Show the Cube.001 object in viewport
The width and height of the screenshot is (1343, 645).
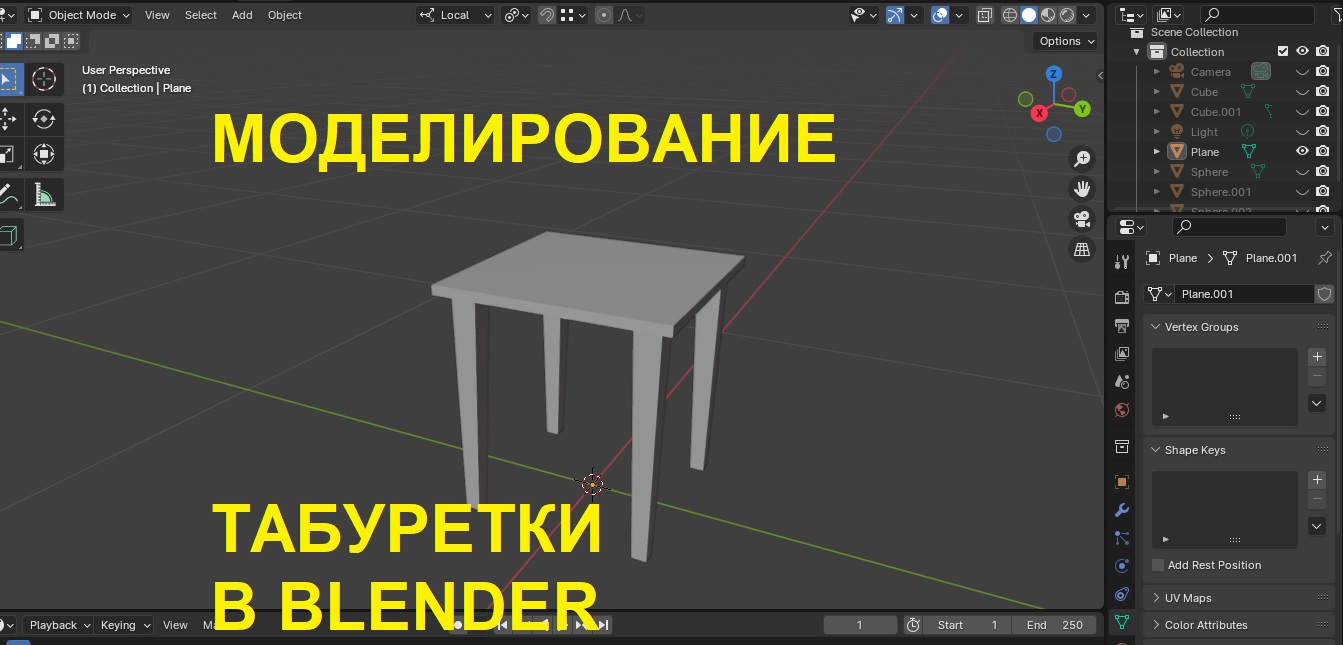[x=1302, y=112]
